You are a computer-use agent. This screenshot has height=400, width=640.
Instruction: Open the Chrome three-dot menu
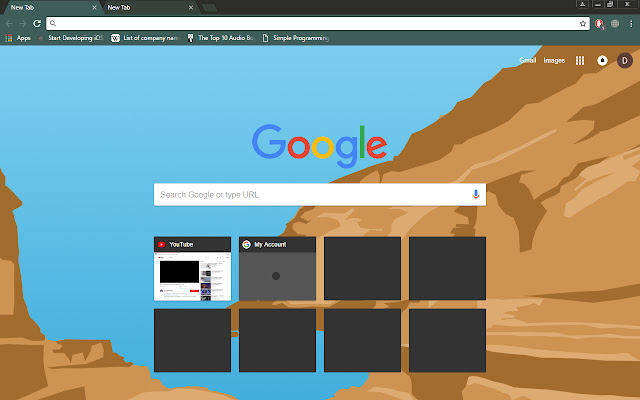[631, 24]
